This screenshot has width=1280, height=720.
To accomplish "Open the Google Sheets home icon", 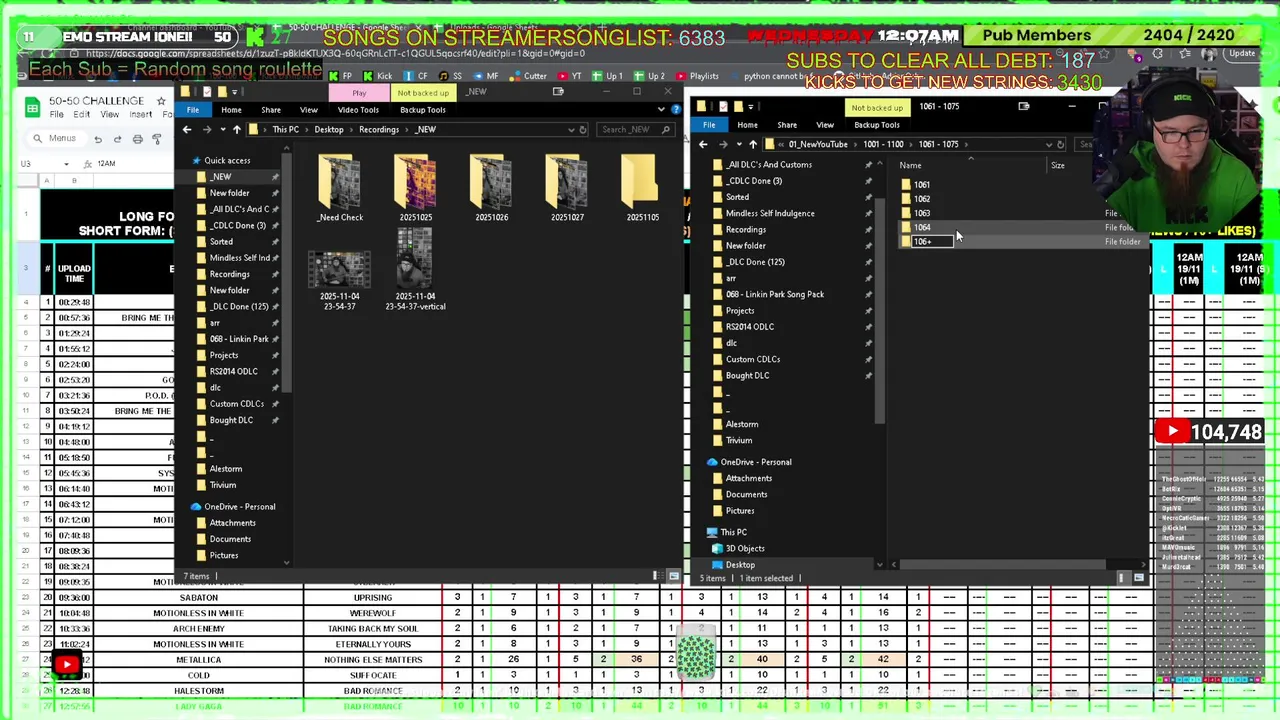I will [32, 107].
